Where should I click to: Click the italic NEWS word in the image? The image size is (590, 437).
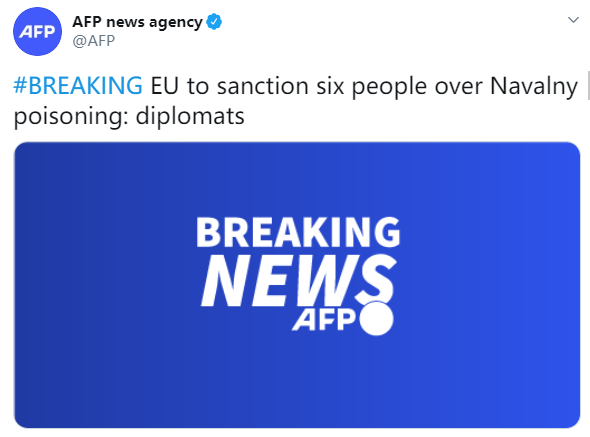(298, 280)
